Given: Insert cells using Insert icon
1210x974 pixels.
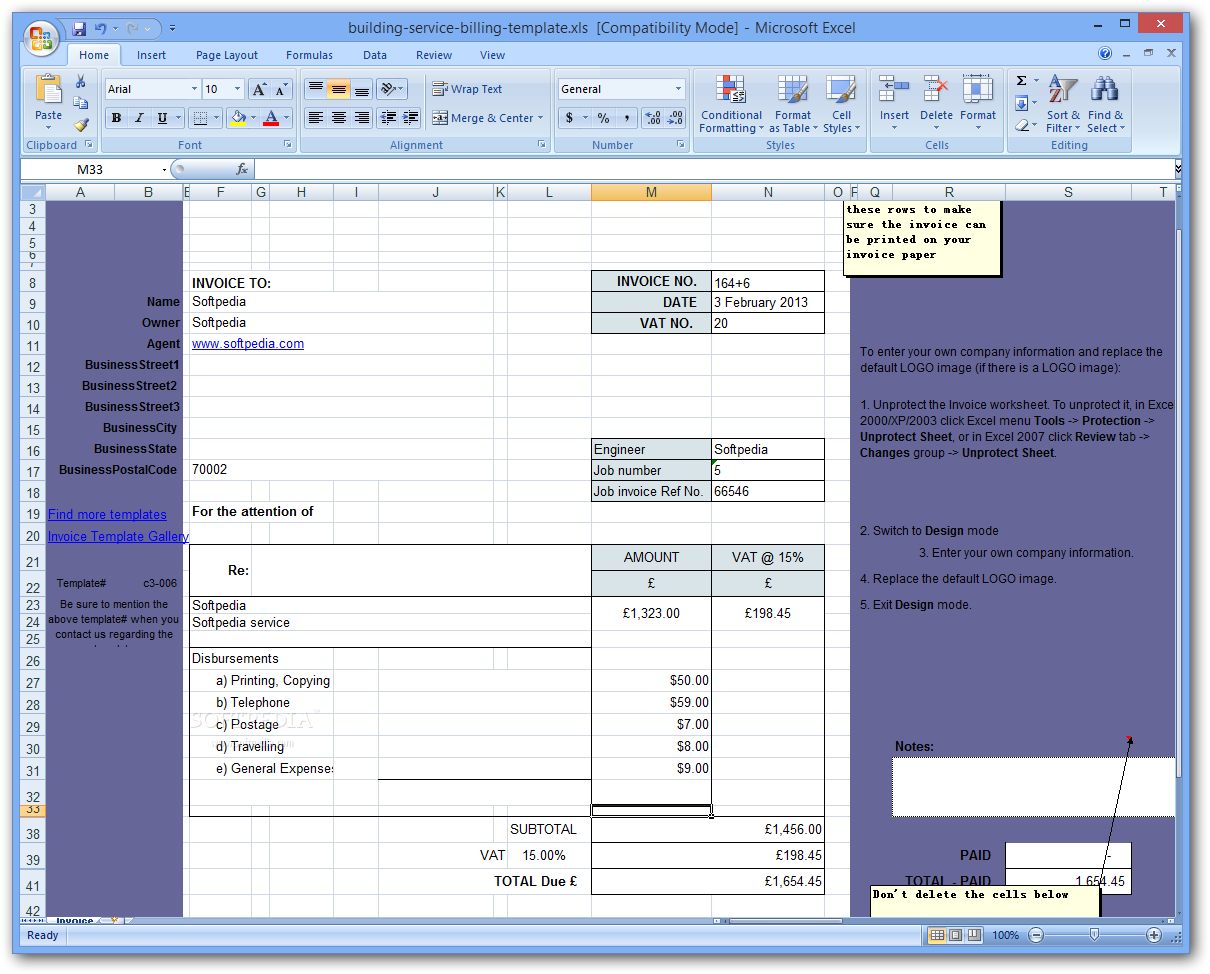Looking at the screenshot, I should [x=894, y=90].
